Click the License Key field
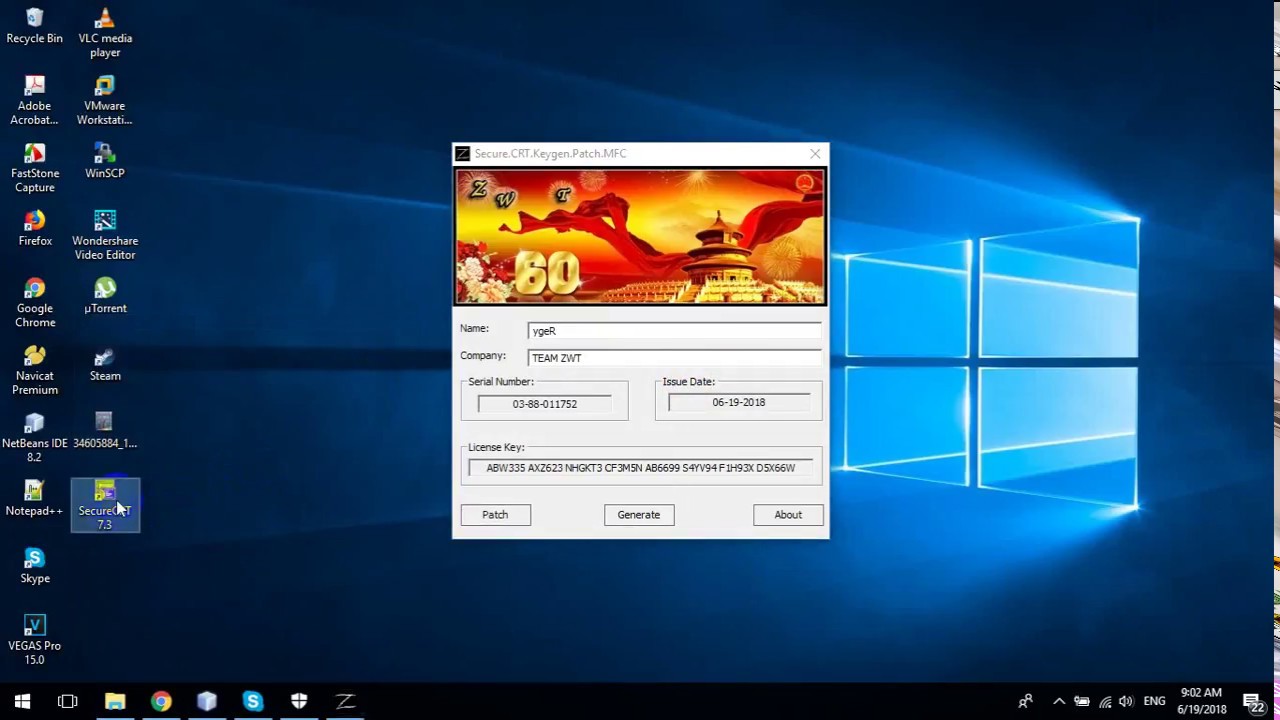 641,468
